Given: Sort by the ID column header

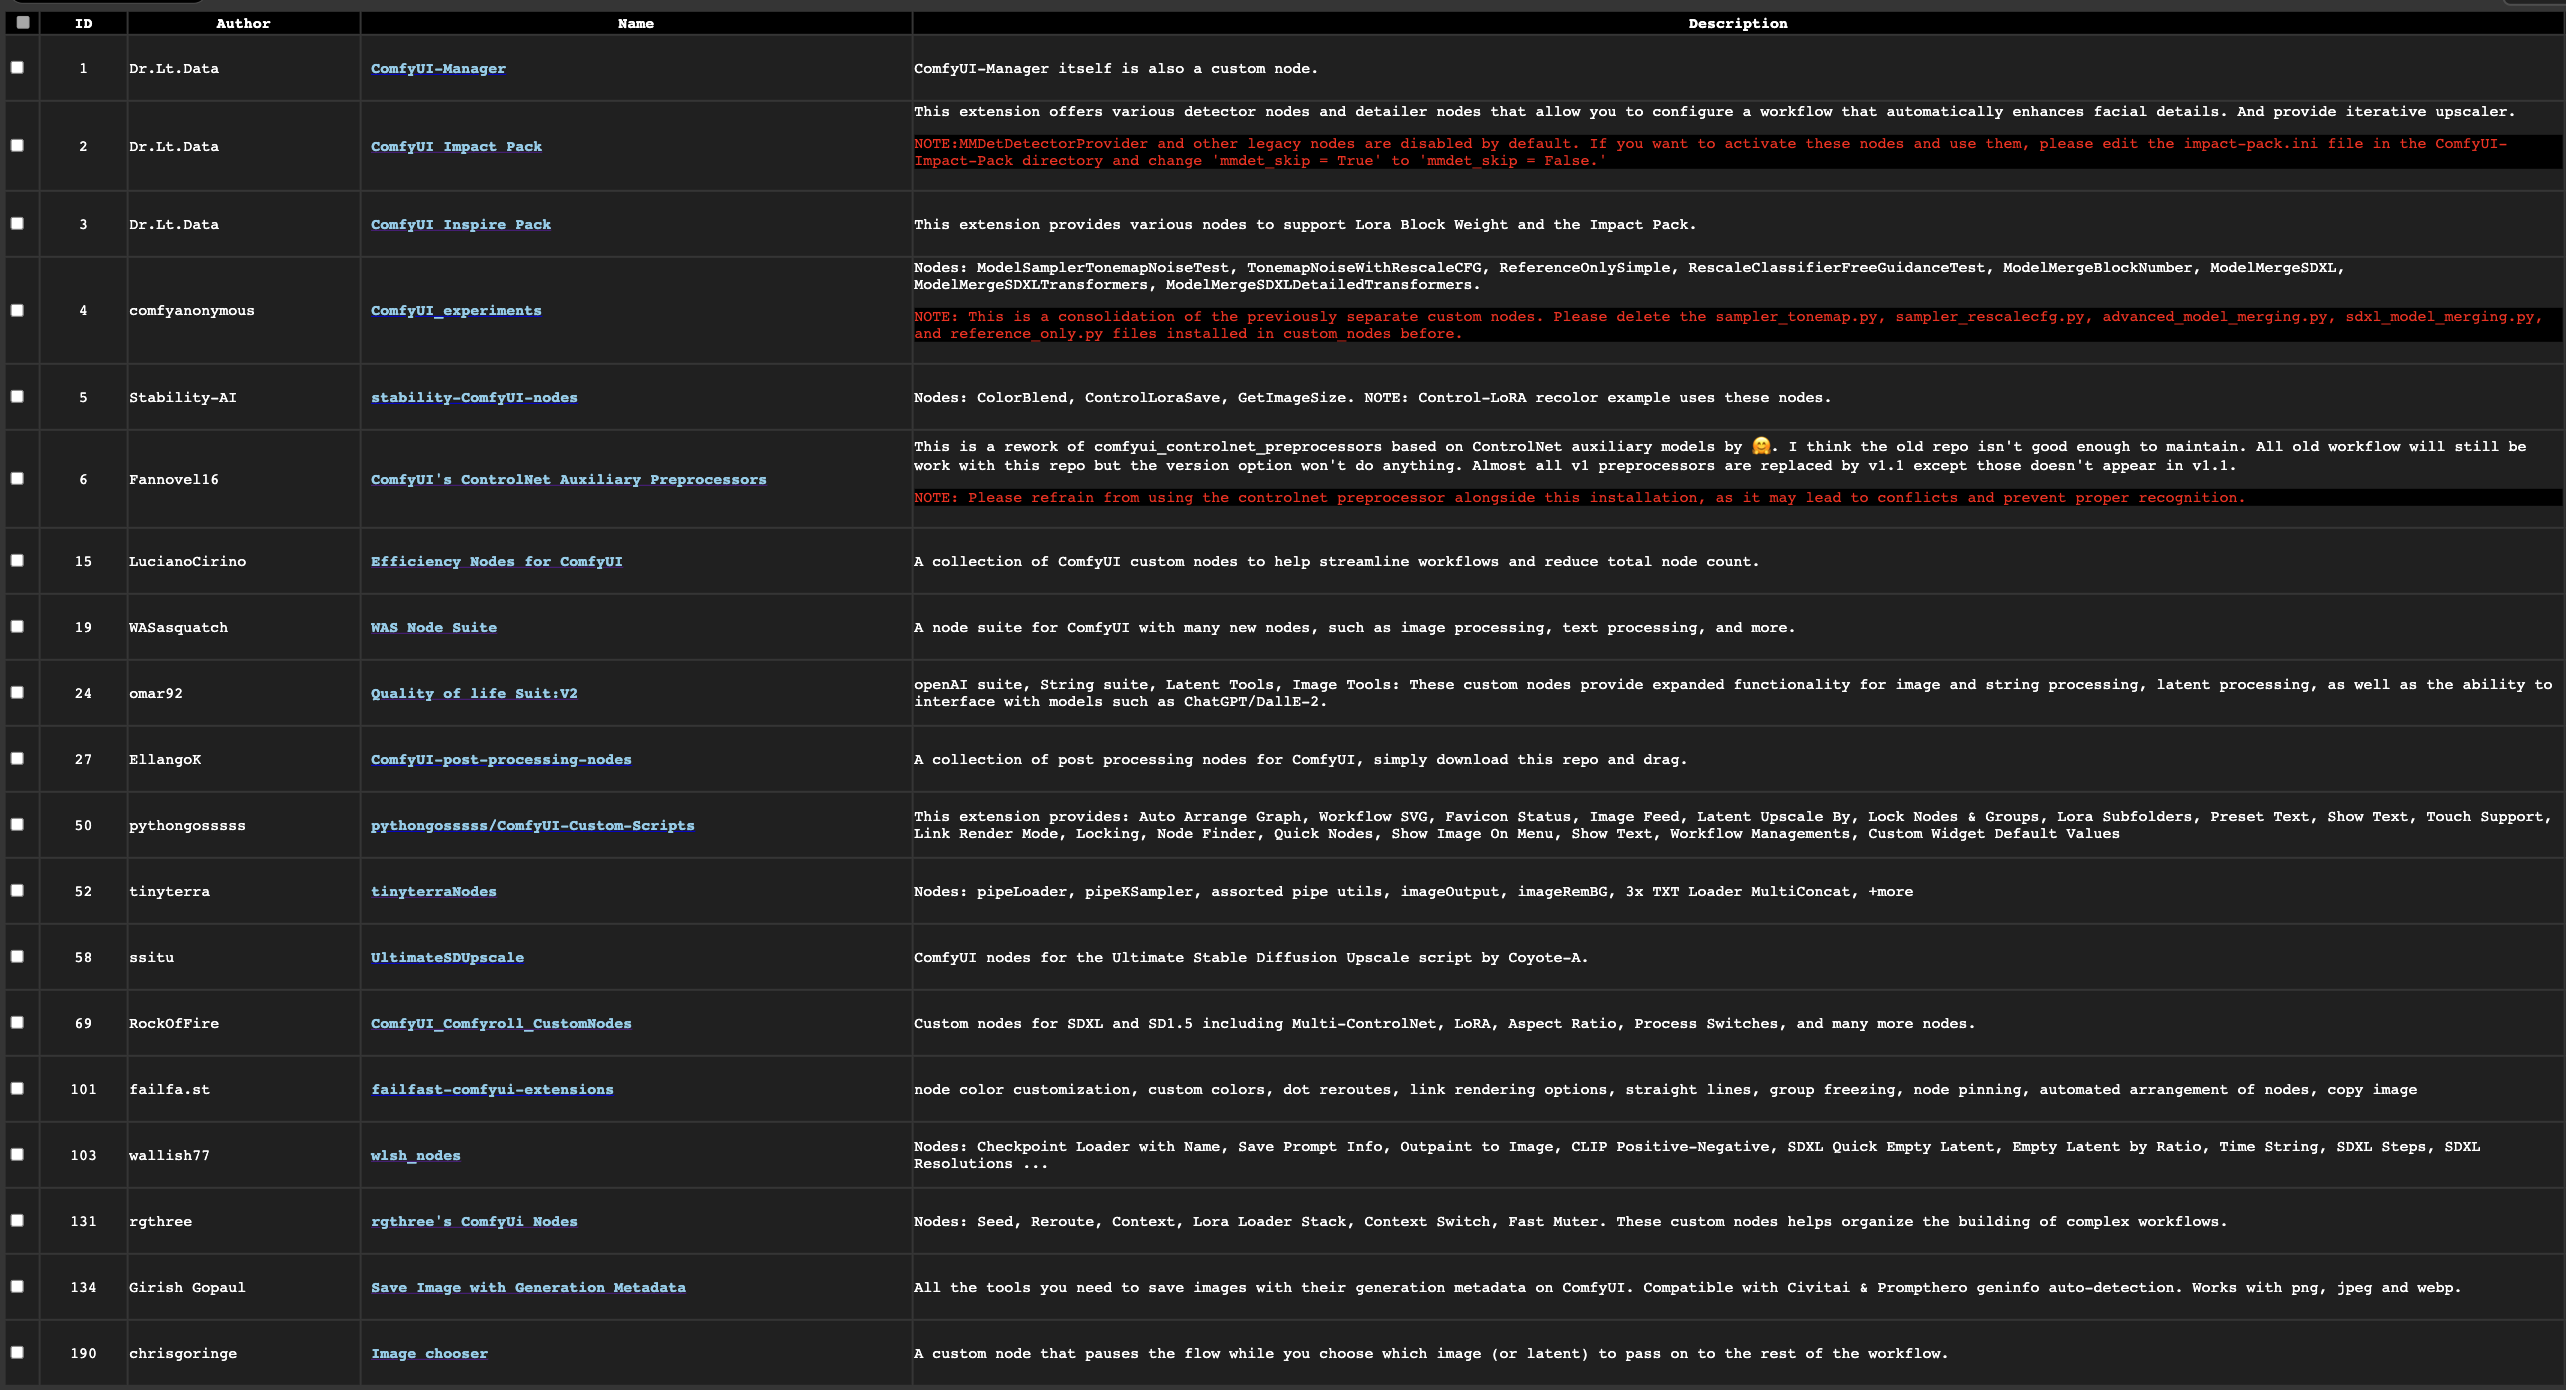Looking at the screenshot, I should 84,23.
